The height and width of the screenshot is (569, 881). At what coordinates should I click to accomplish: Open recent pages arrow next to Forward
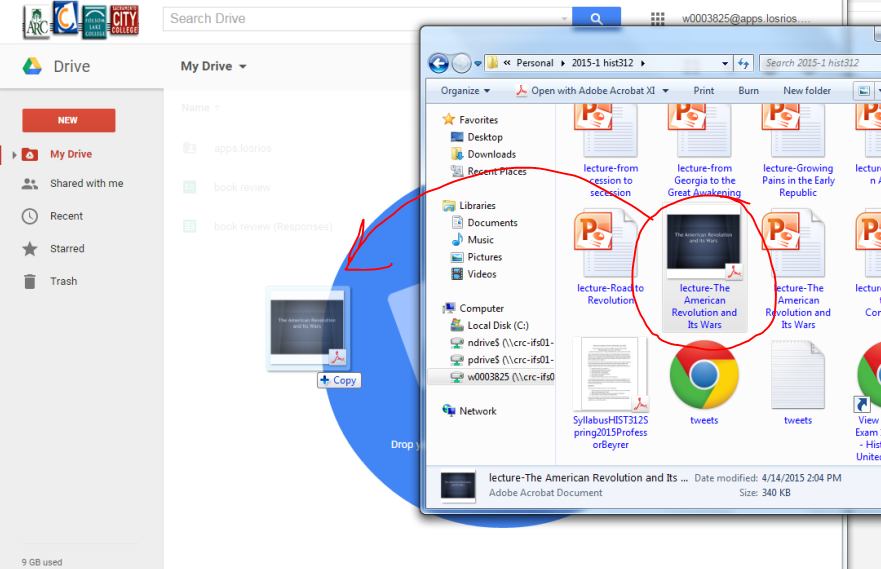coord(478,63)
